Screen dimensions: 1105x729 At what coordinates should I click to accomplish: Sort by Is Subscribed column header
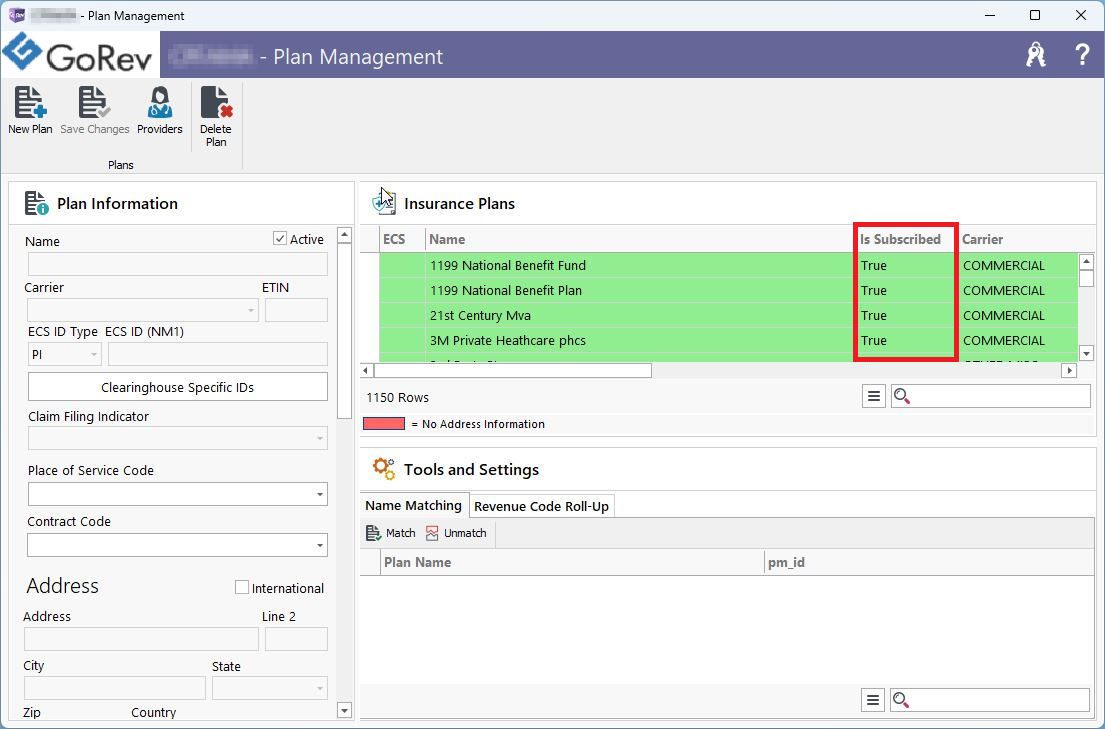[906, 239]
